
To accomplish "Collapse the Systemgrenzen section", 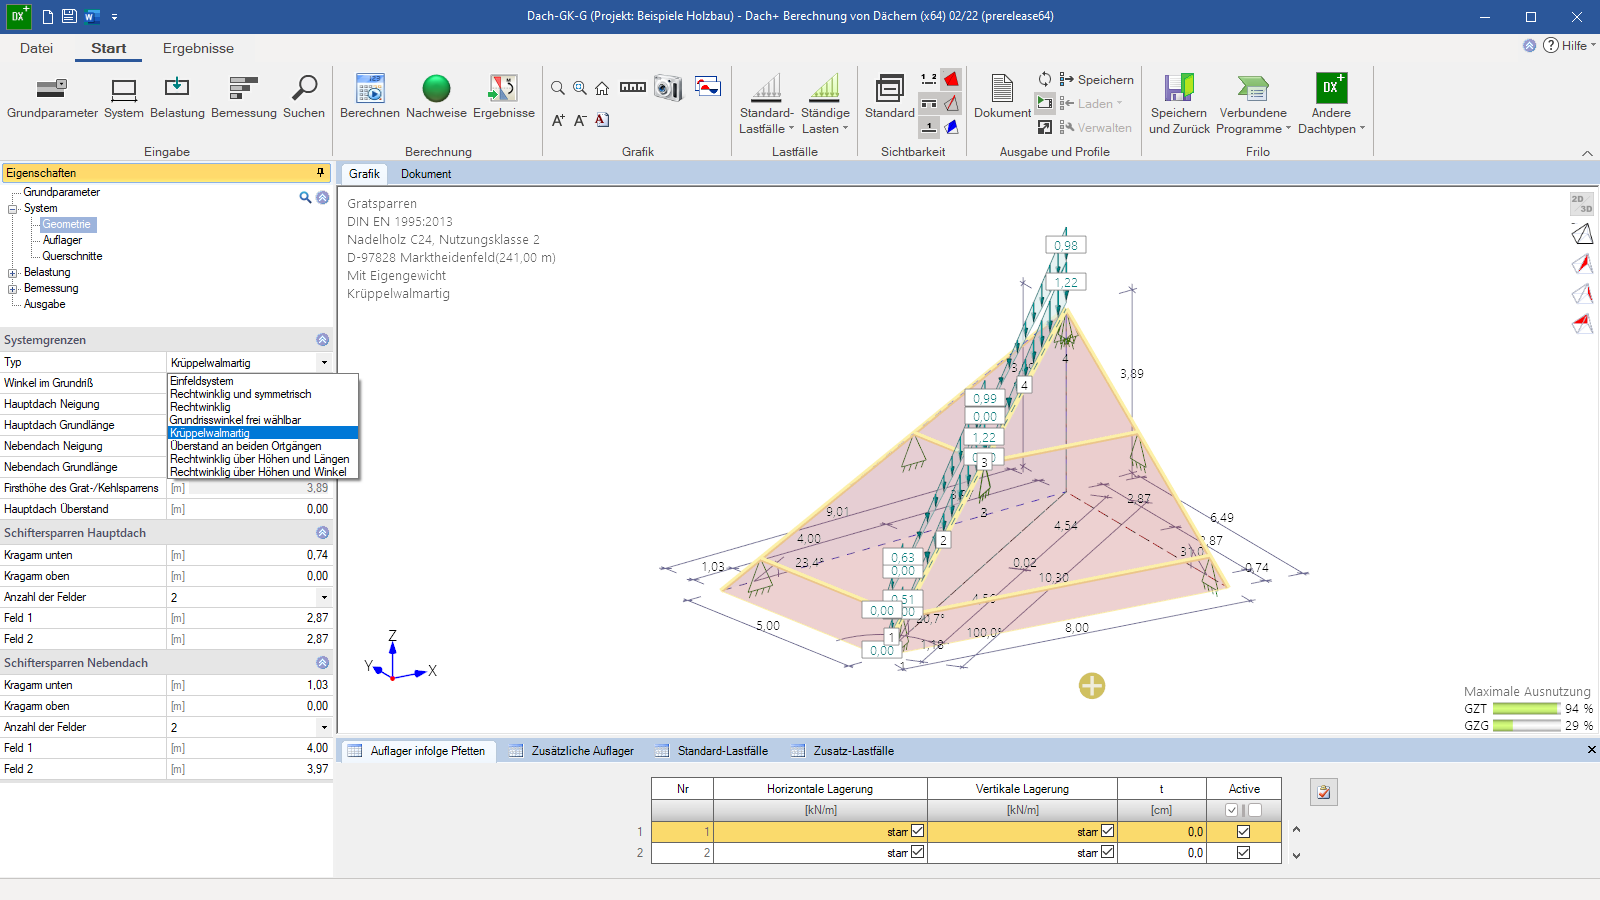I will (x=322, y=340).
